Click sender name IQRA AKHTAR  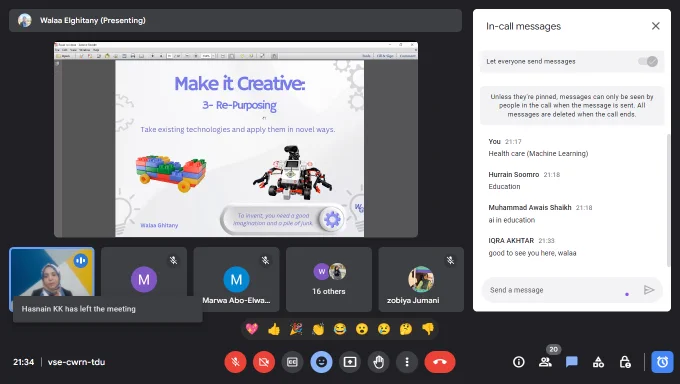tap(511, 240)
